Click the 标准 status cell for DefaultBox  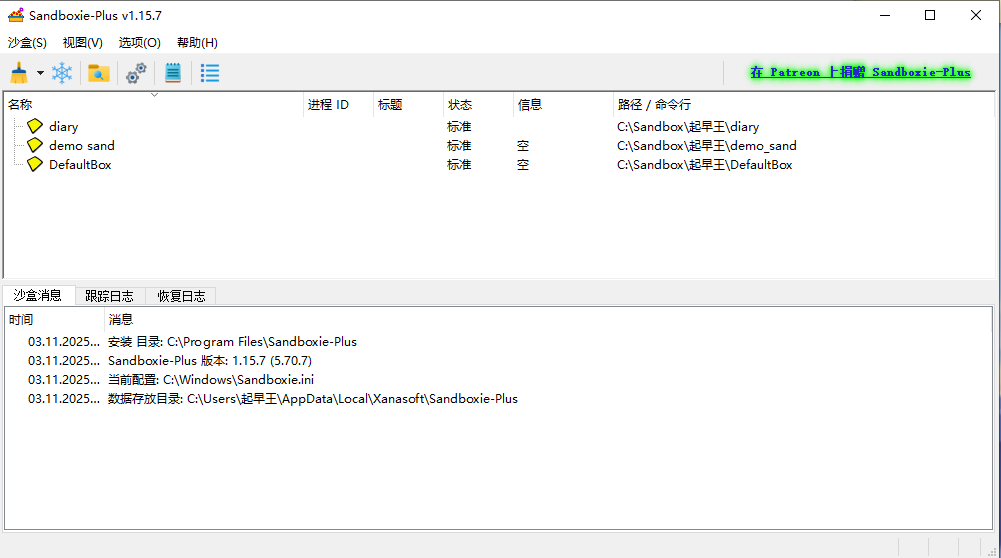(x=459, y=164)
